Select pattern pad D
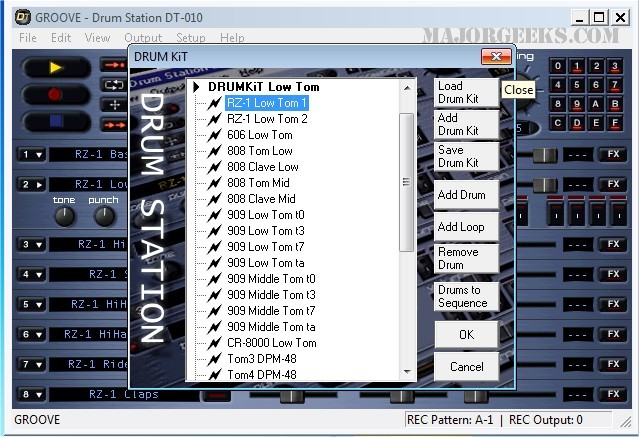Screen dimensions: 639x437 577,123
